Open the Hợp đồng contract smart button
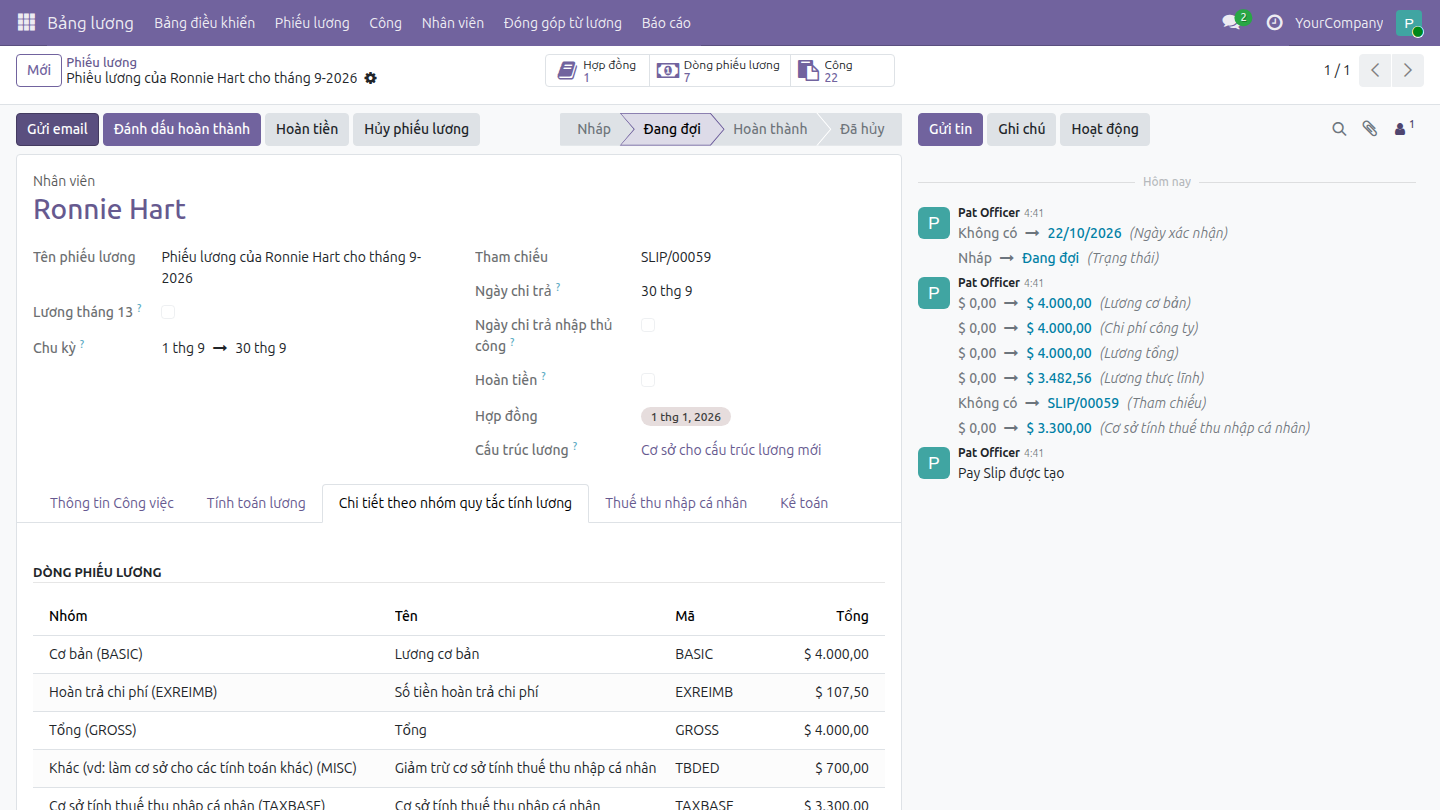This screenshot has width=1440, height=810. point(596,70)
